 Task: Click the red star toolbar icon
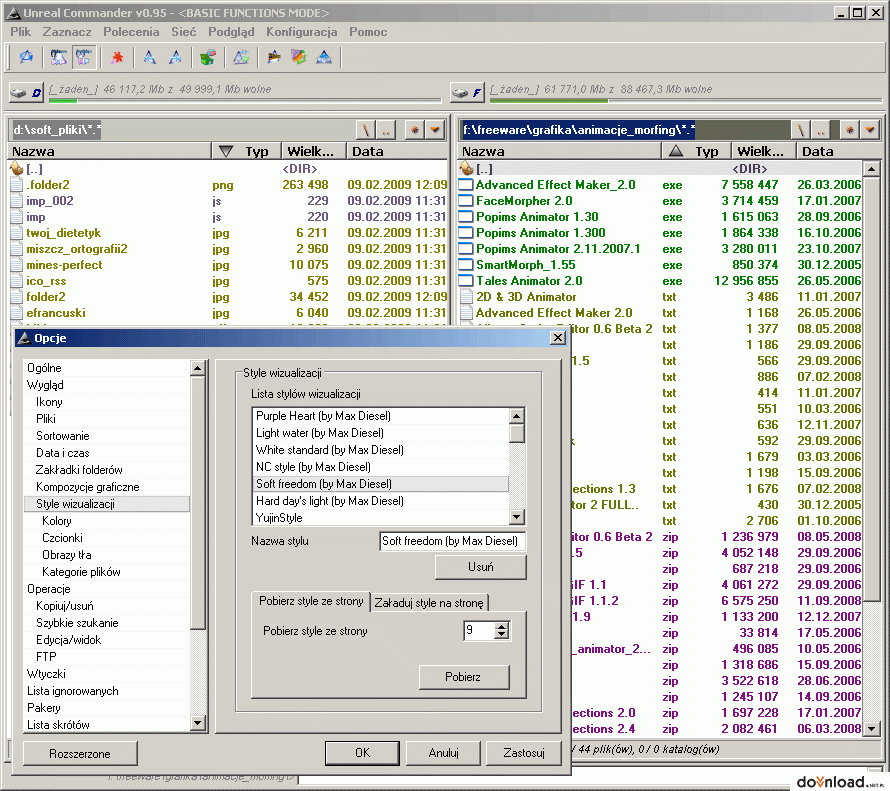117,57
